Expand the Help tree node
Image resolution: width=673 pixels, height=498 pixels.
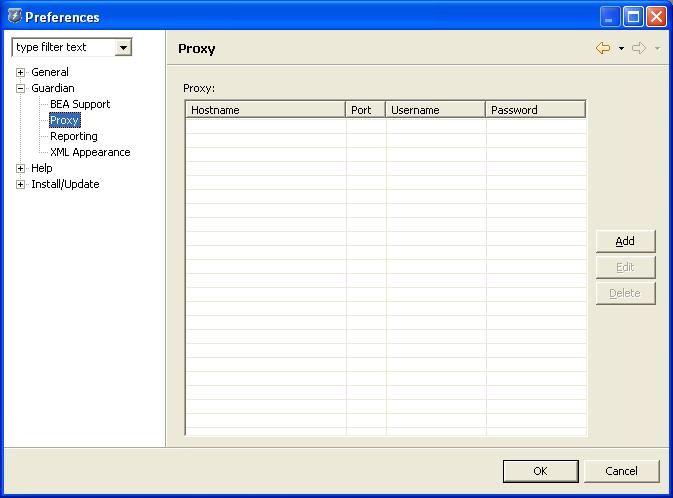pos(20,168)
